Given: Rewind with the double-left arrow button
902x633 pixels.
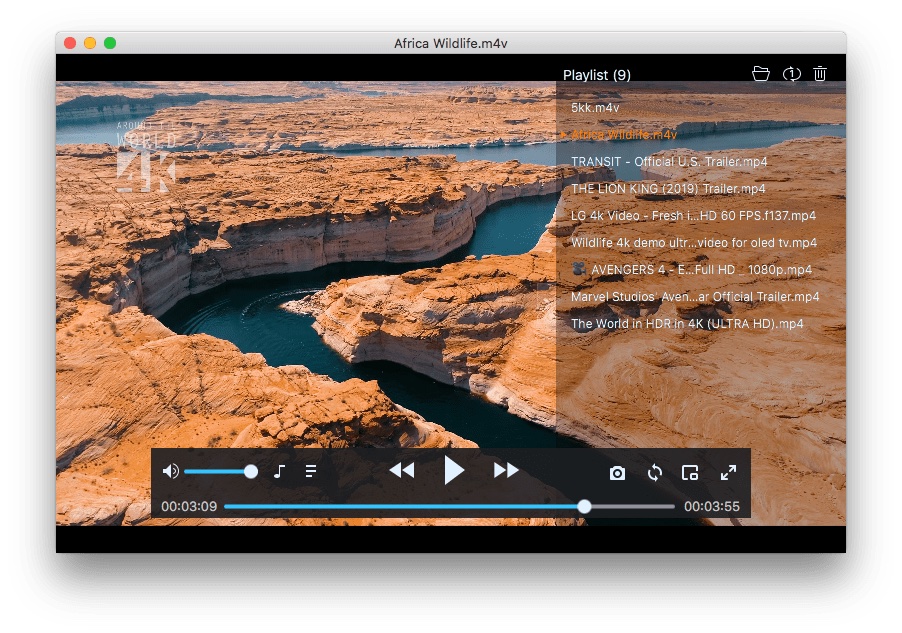Looking at the screenshot, I should [x=402, y=470].
